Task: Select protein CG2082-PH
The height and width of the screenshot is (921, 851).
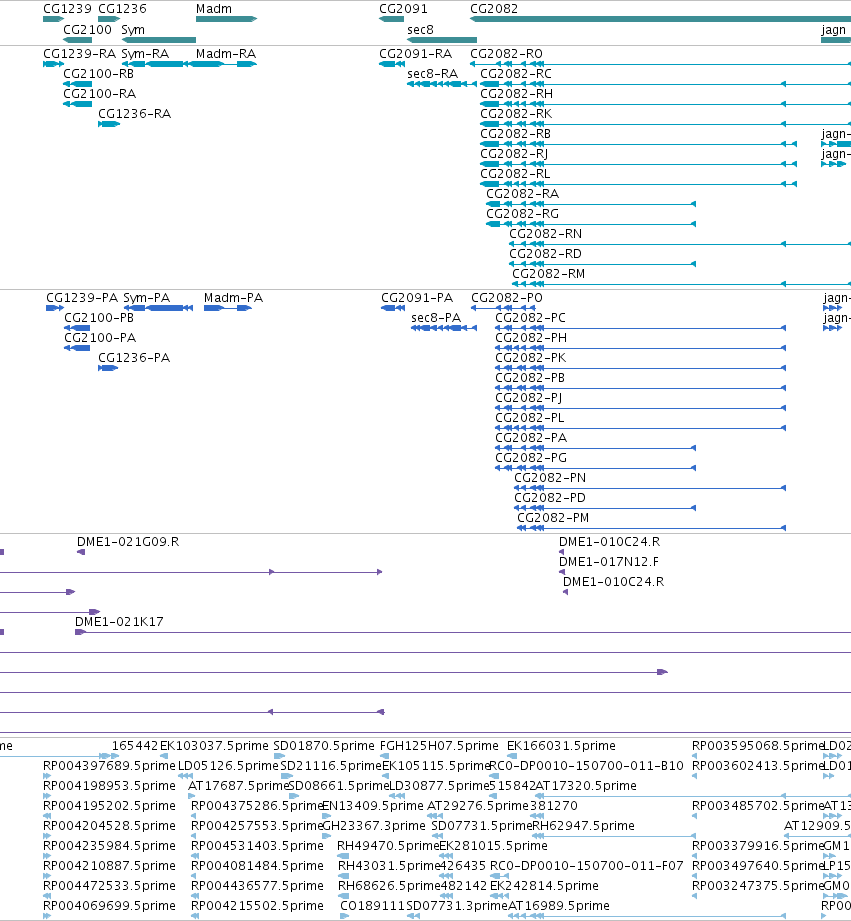Action: tap(531, 338)
